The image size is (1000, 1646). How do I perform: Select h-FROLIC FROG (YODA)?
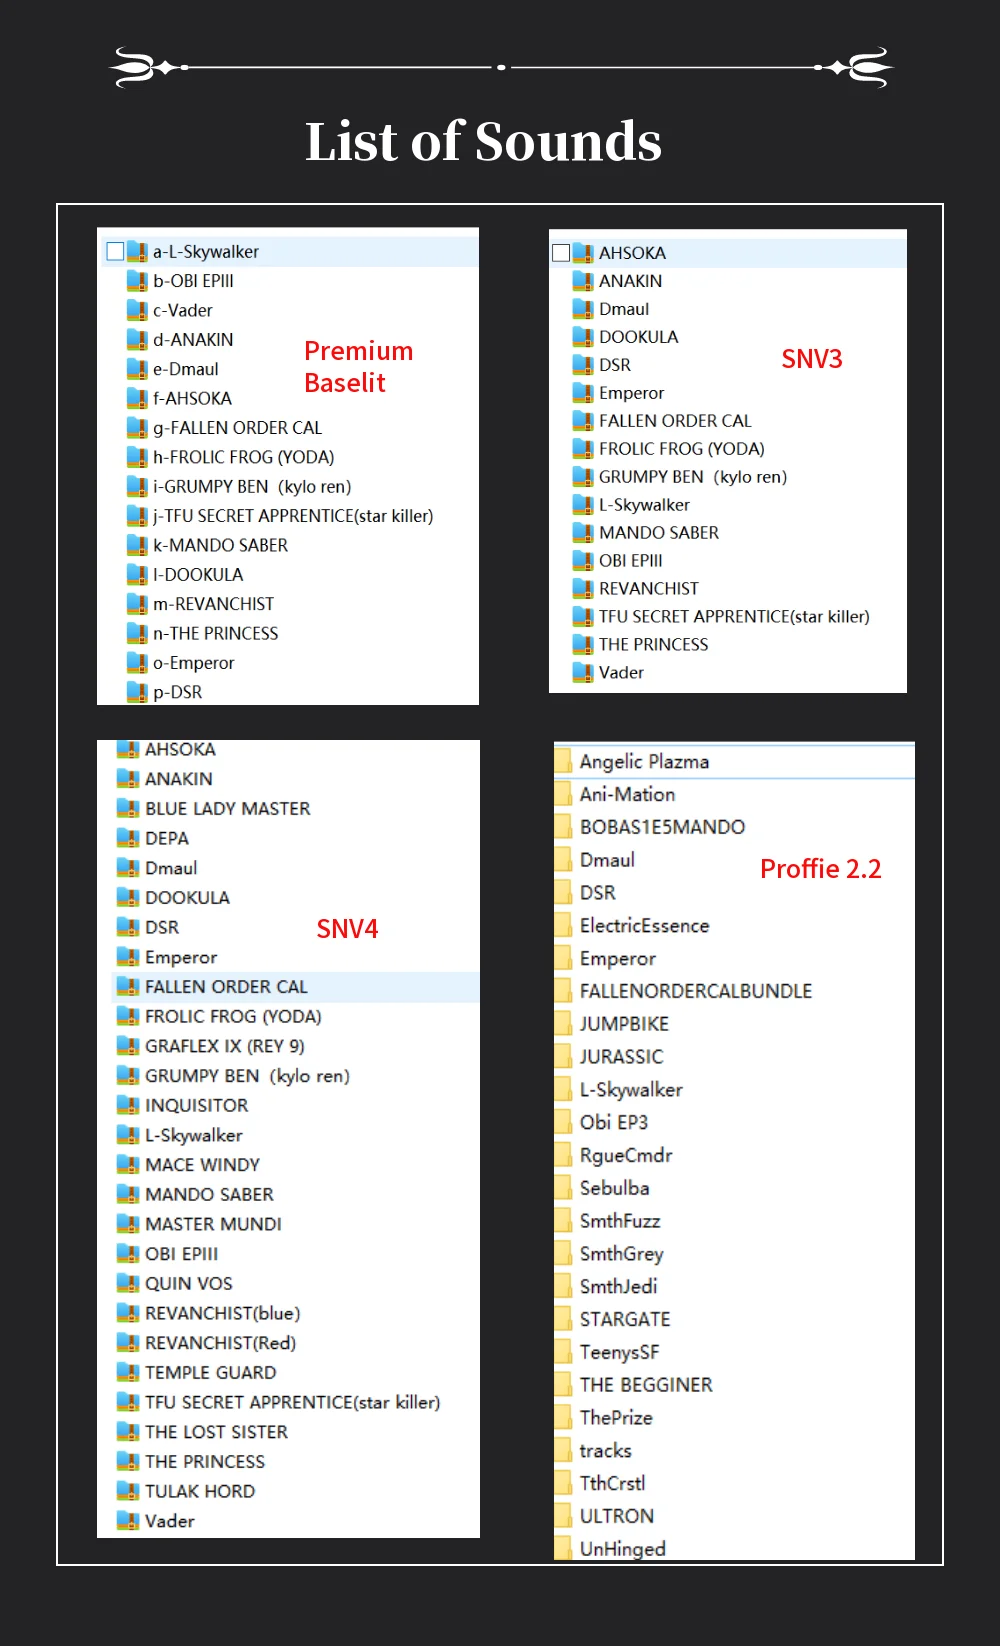pos(243,457)
